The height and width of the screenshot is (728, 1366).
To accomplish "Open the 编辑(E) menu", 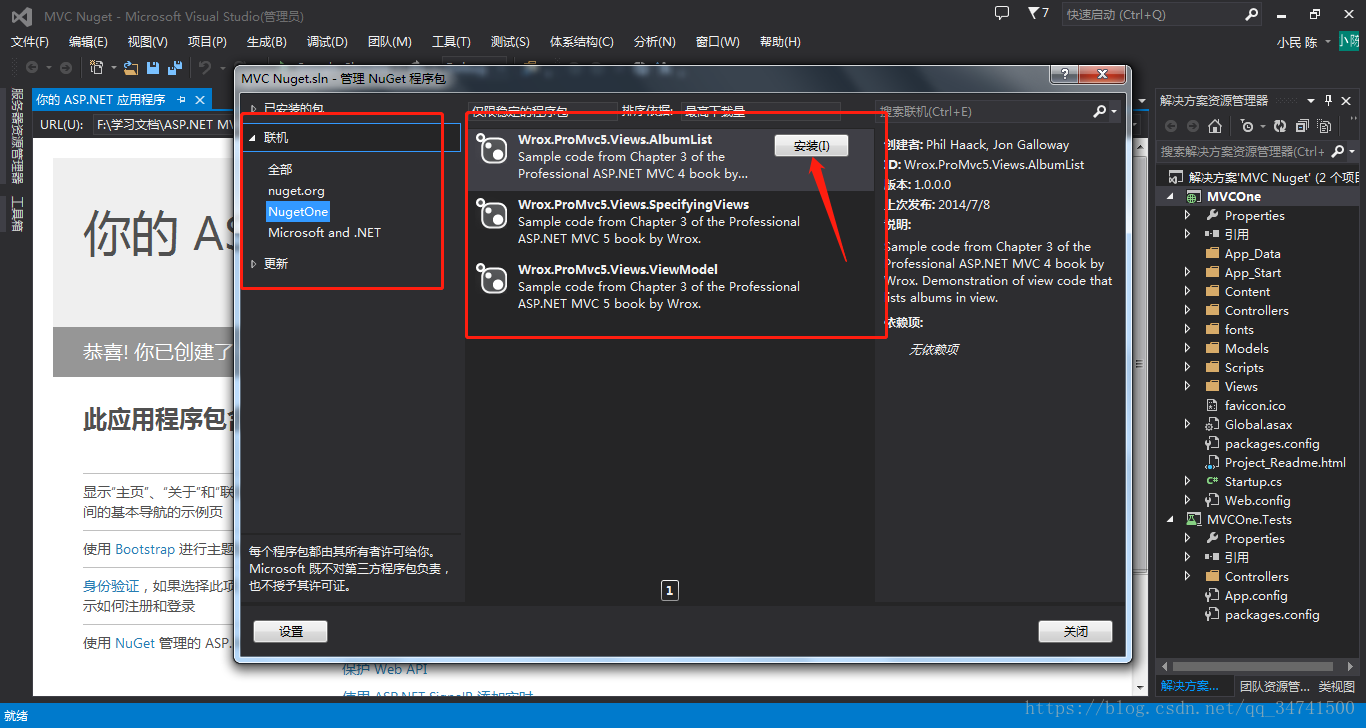I will pos(88,42).
